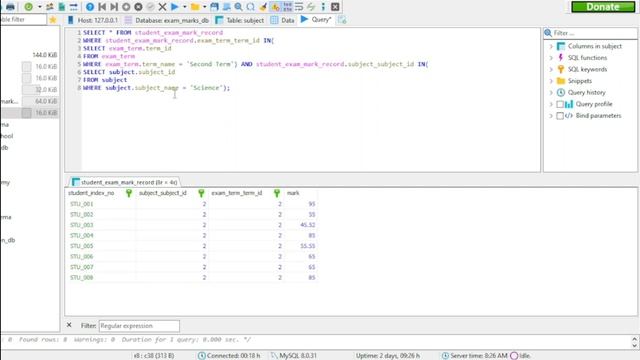This screenshot has height=360, width=640.
Task: Click the blue Help icon
Action: [x=90, y=7]
